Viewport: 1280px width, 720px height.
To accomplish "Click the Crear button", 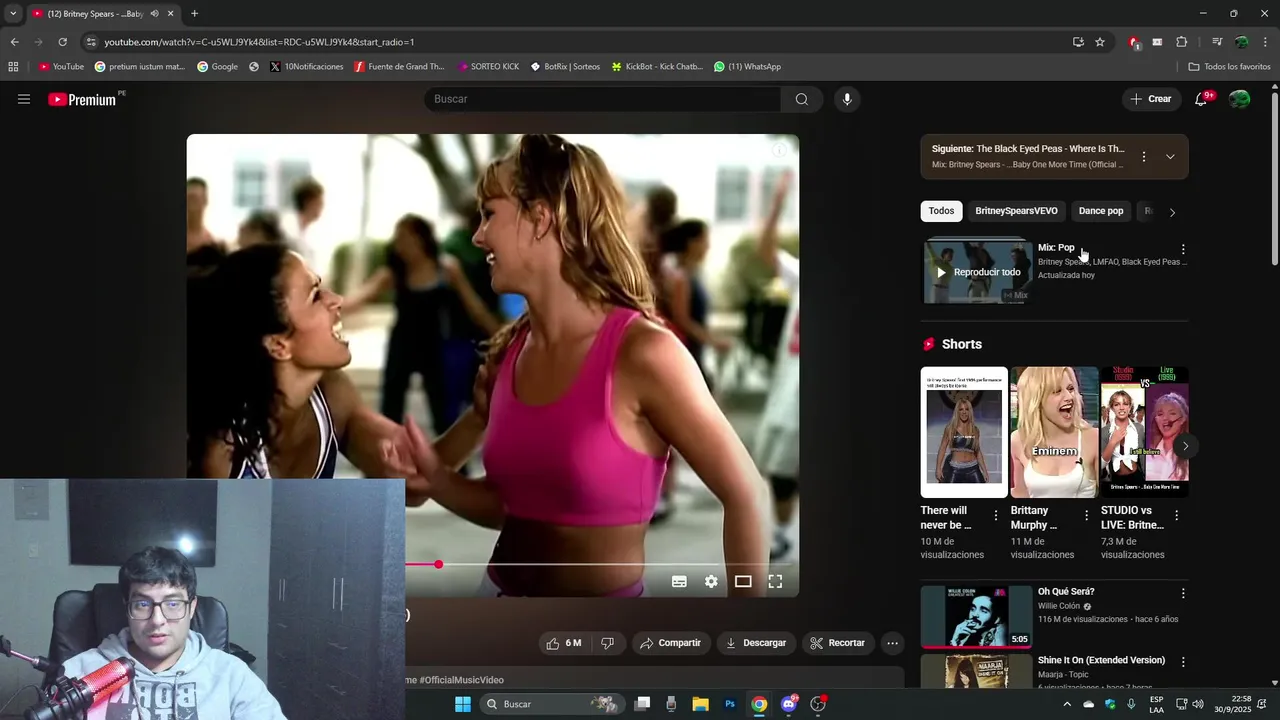I will 1151,99.
